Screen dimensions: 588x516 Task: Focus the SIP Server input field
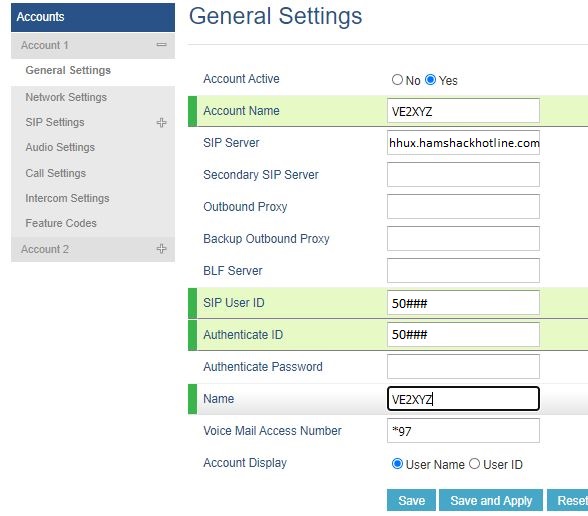463,142
